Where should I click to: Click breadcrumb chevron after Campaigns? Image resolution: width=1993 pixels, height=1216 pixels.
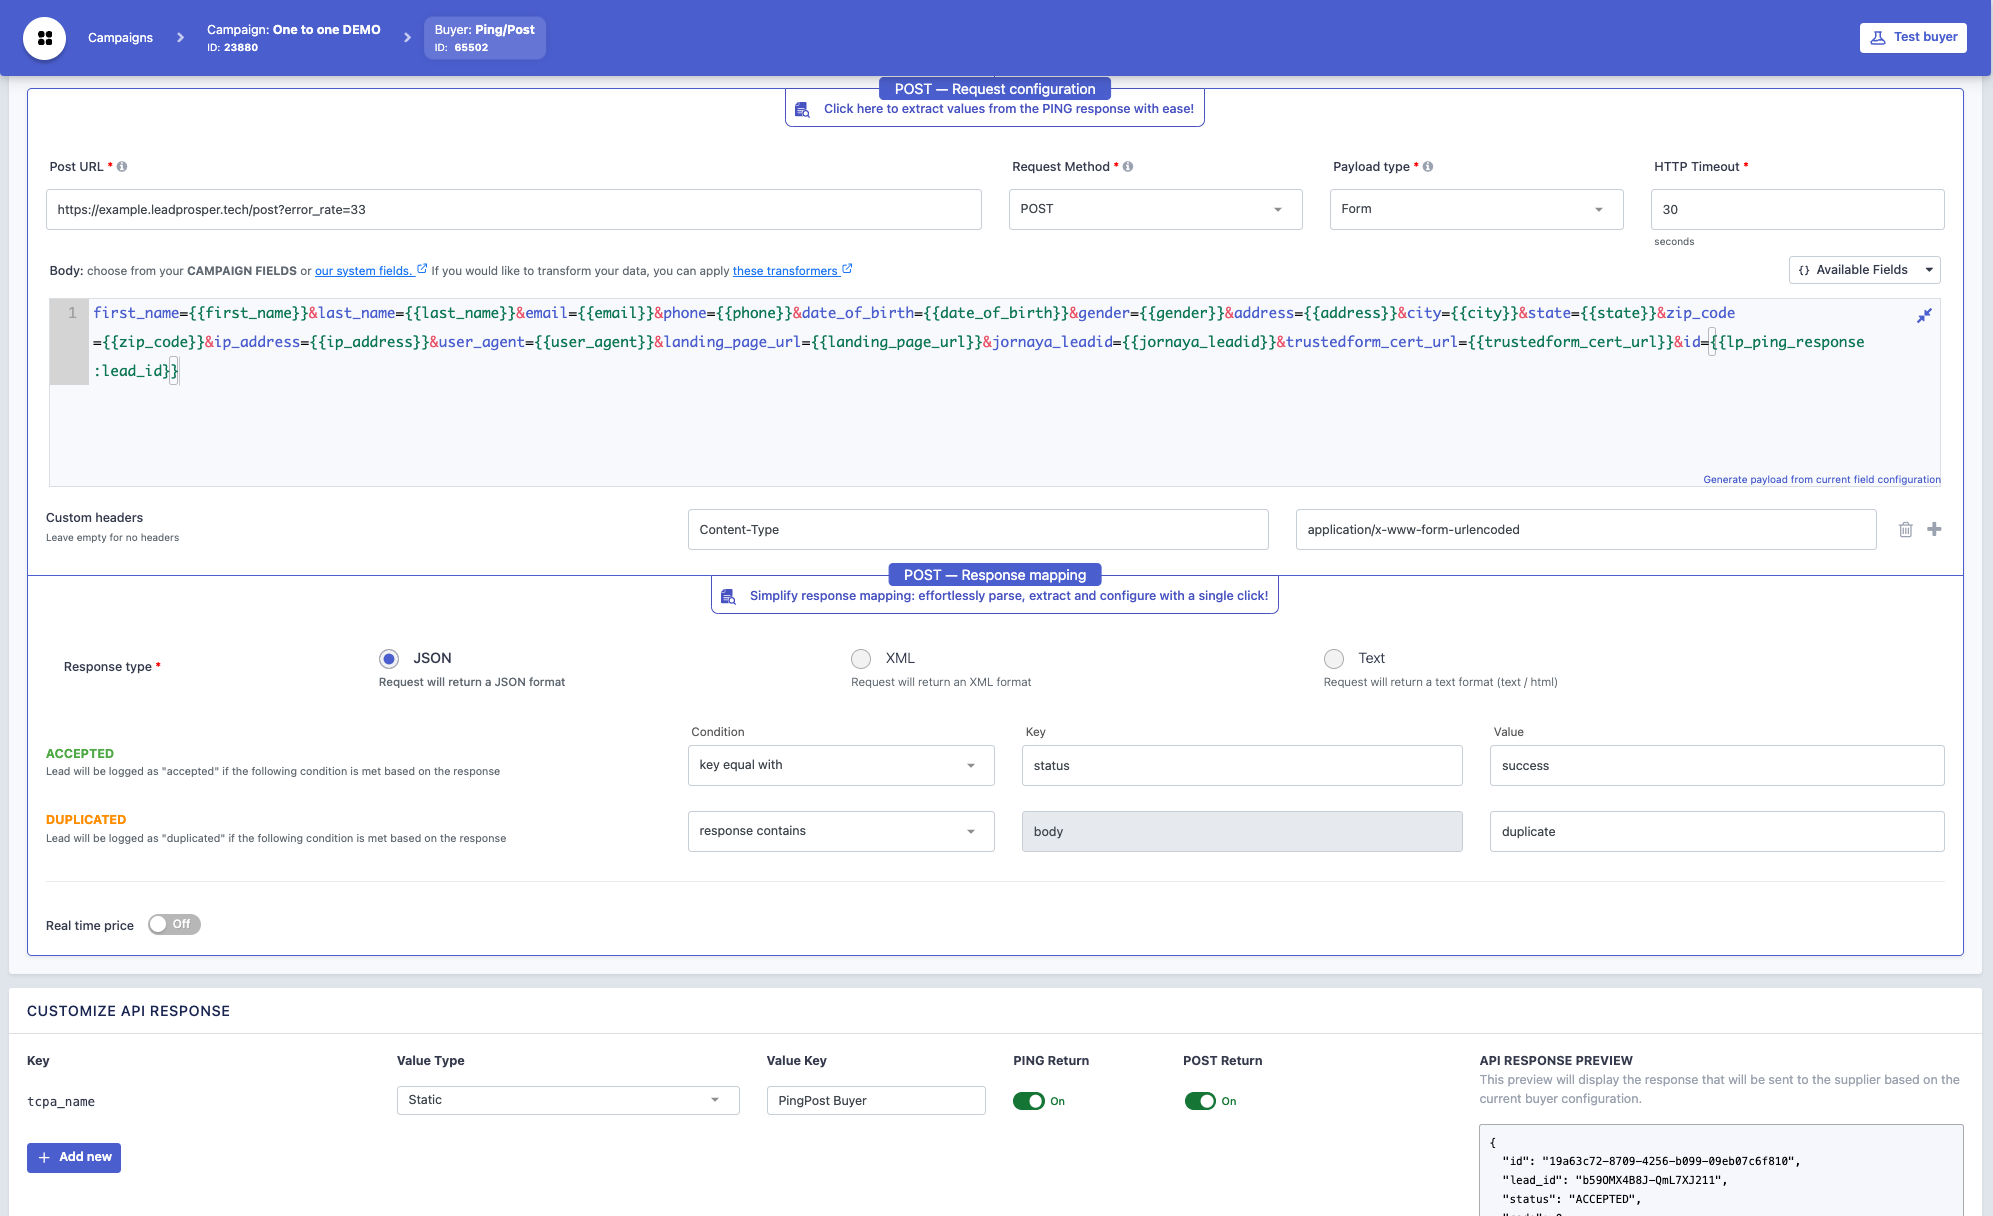180,38
